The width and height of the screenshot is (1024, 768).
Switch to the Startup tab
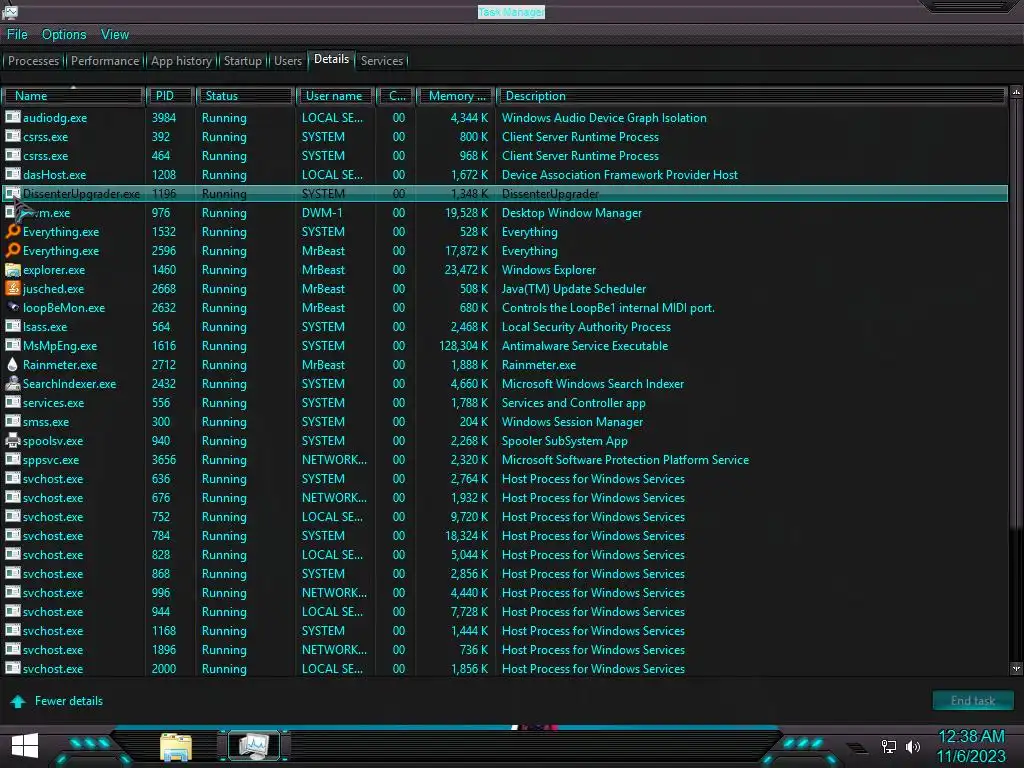[242, 61]
